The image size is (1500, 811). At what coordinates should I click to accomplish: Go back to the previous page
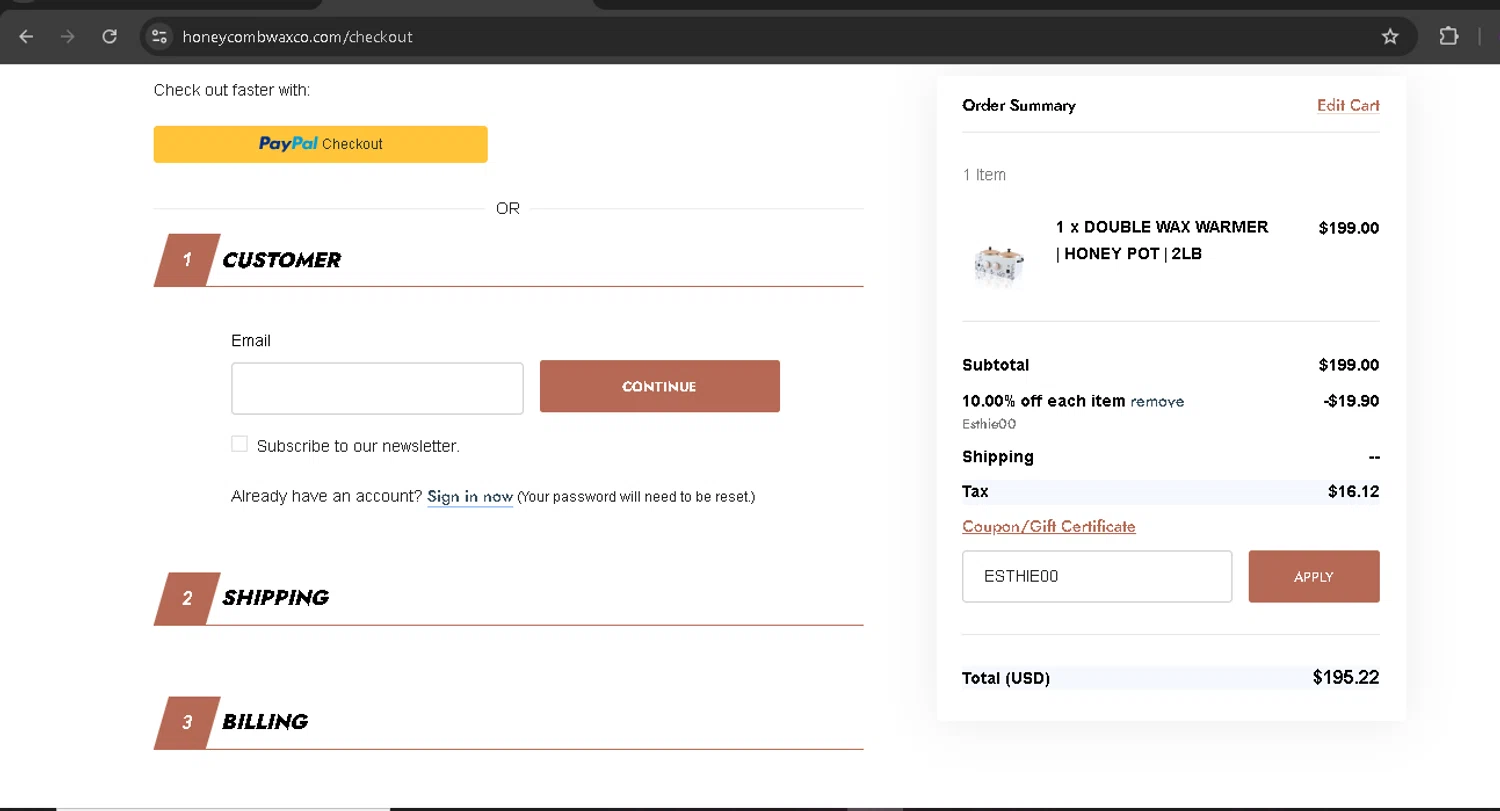pyautogui.click(x=26, y=37)
